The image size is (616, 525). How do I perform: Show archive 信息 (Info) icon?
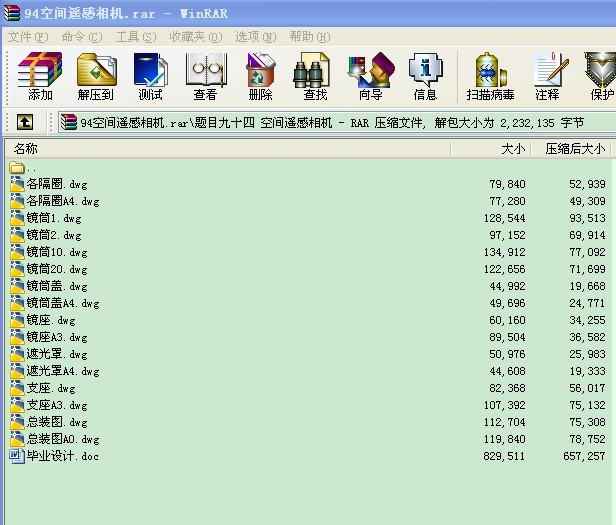coord(425,76)
